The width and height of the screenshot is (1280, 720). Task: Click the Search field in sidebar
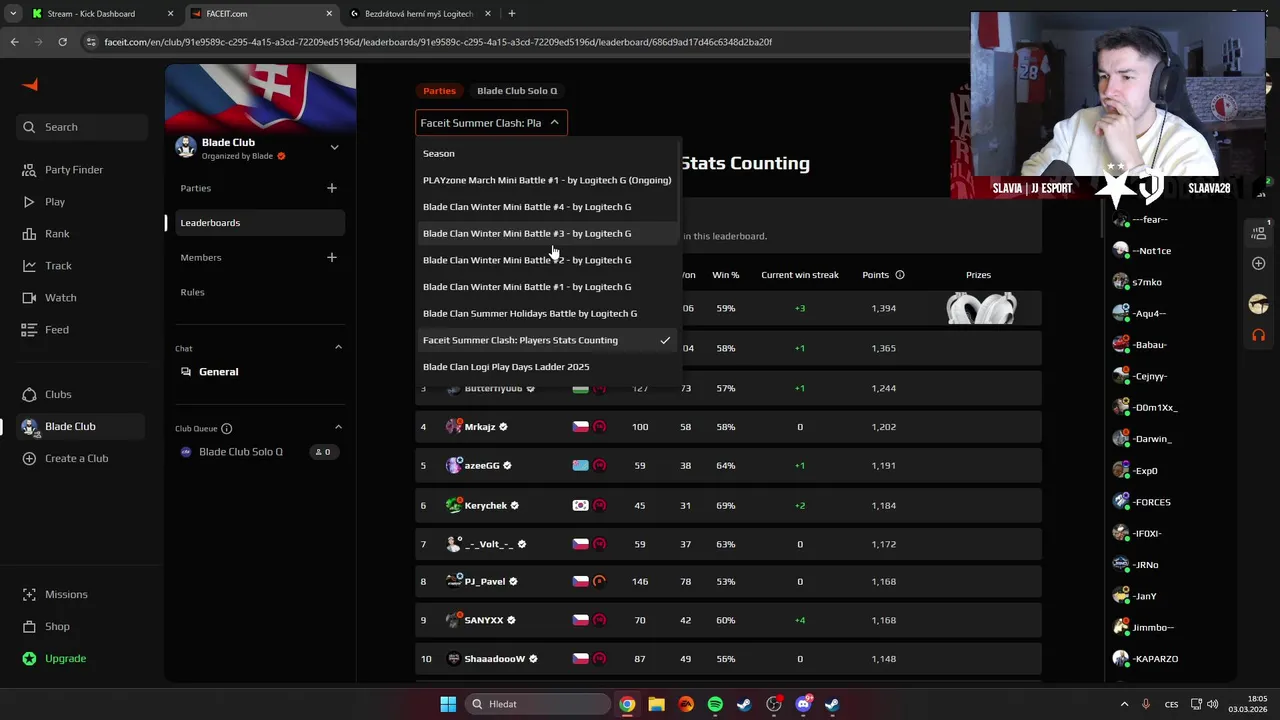pos(80,127)
